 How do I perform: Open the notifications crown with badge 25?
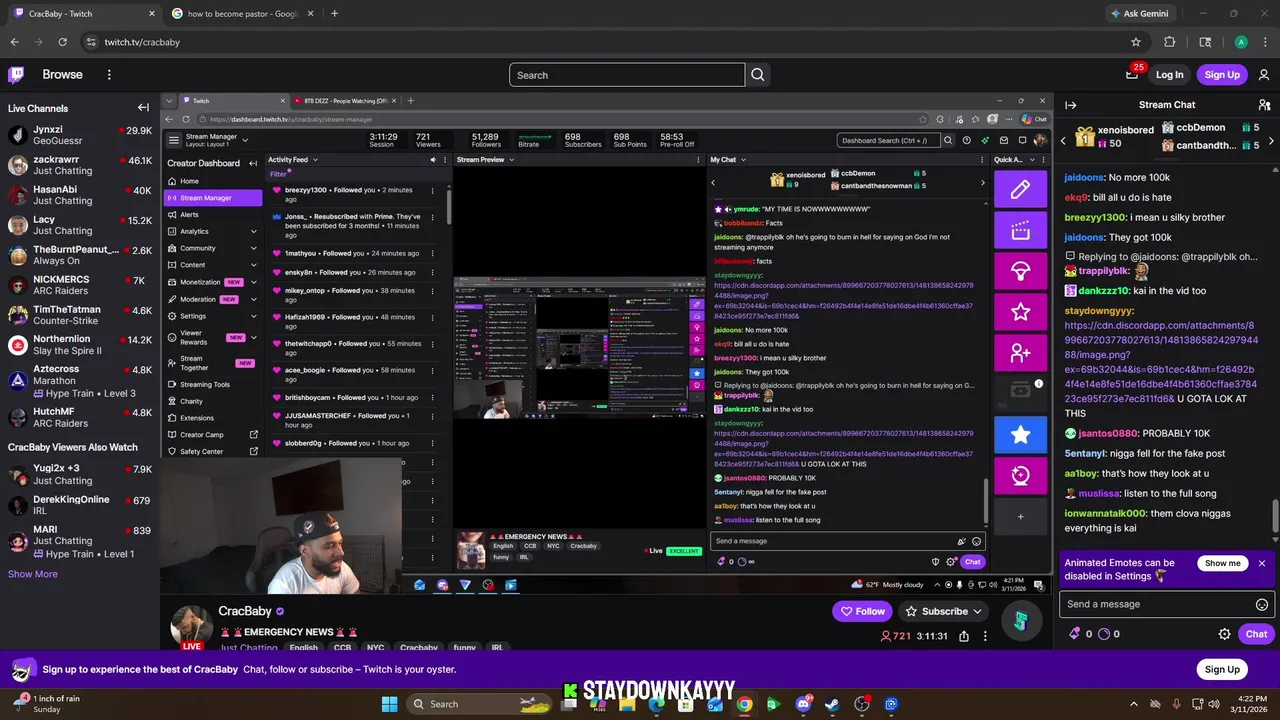1132,74
